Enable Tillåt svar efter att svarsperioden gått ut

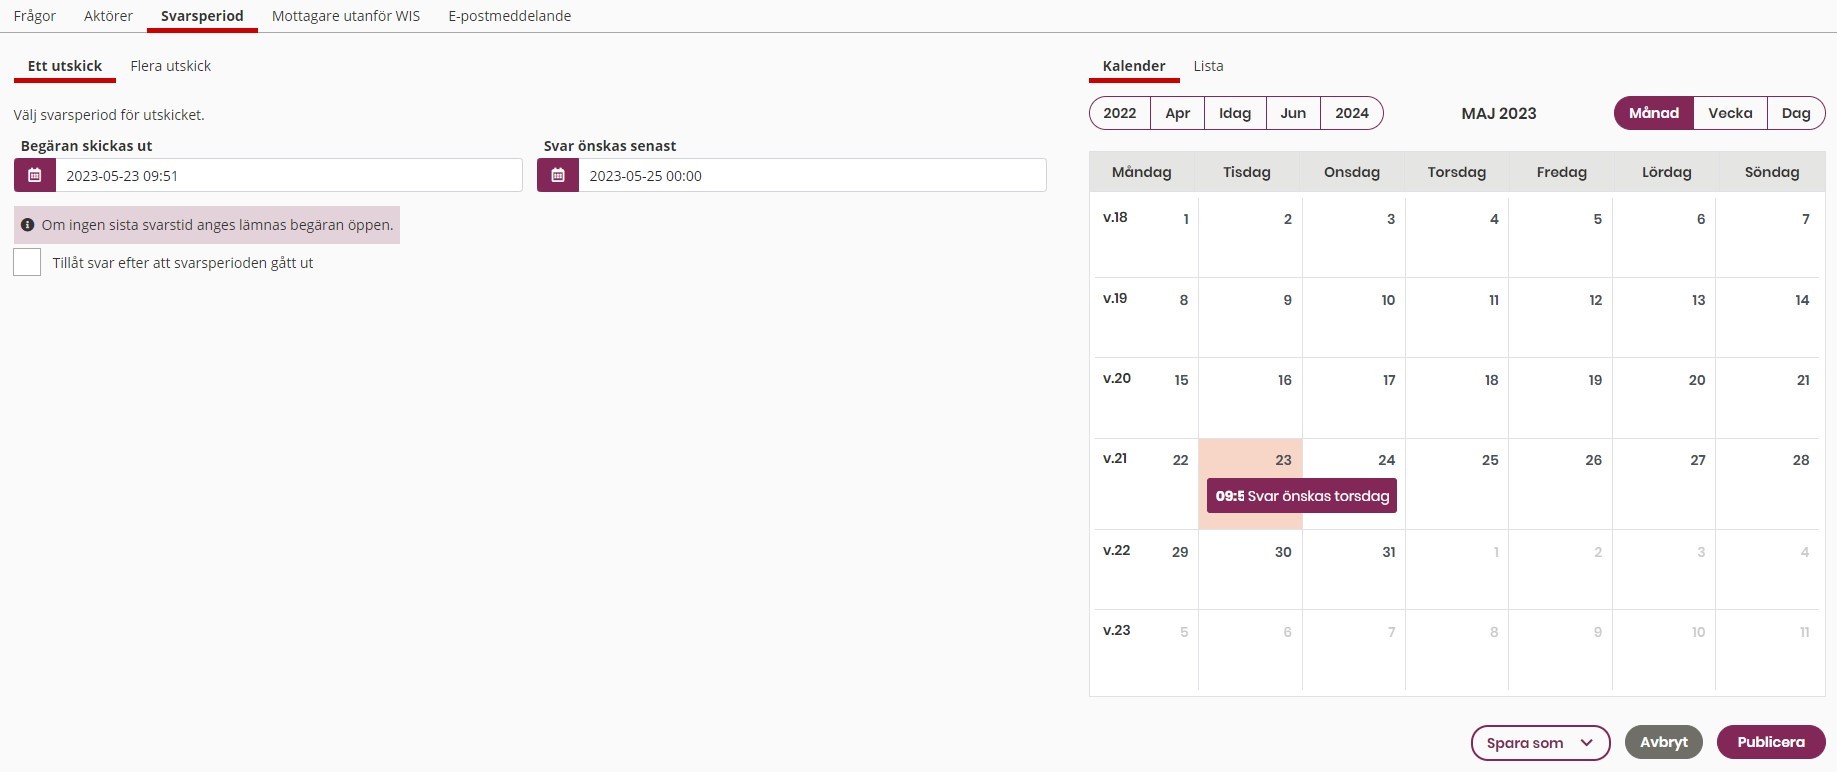pos(27,263)
